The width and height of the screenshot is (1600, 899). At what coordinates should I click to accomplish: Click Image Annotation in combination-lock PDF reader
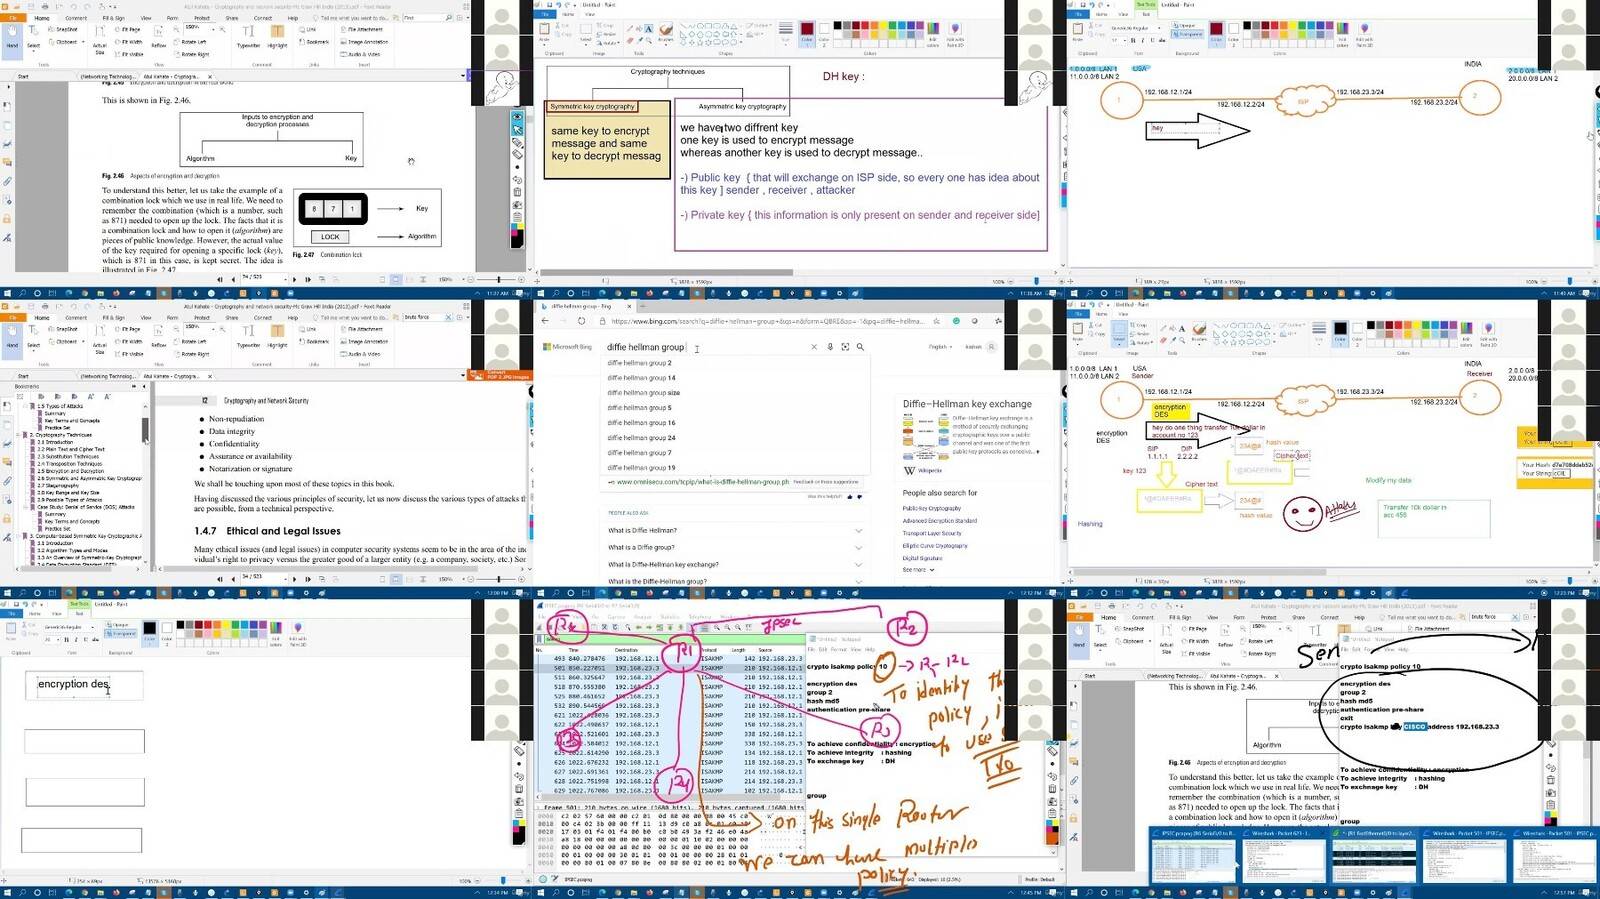364,42
